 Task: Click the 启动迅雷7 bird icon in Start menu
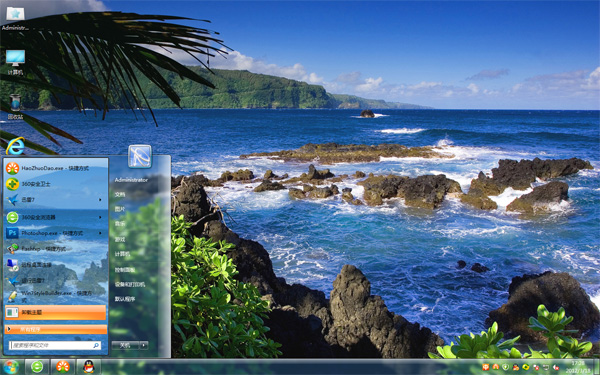(12, 280)
